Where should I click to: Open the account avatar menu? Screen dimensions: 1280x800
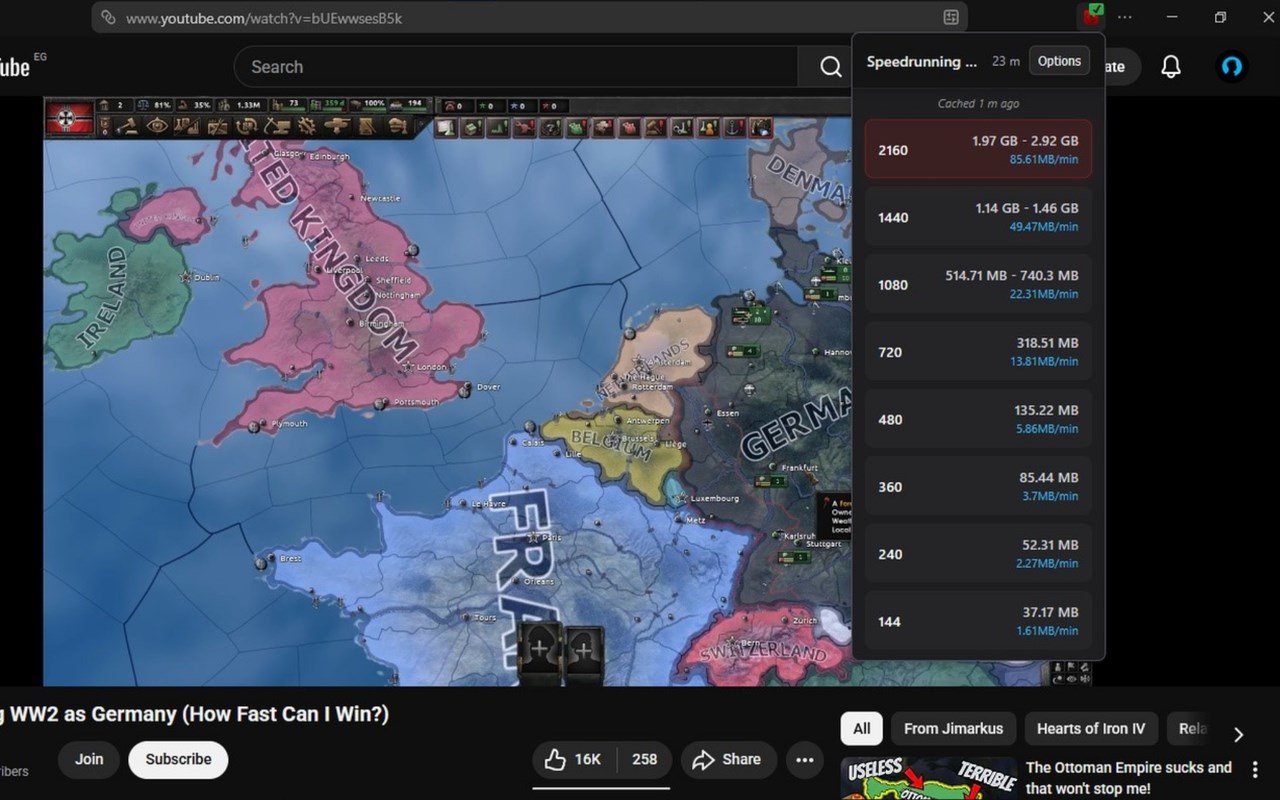coord(1231,67)
